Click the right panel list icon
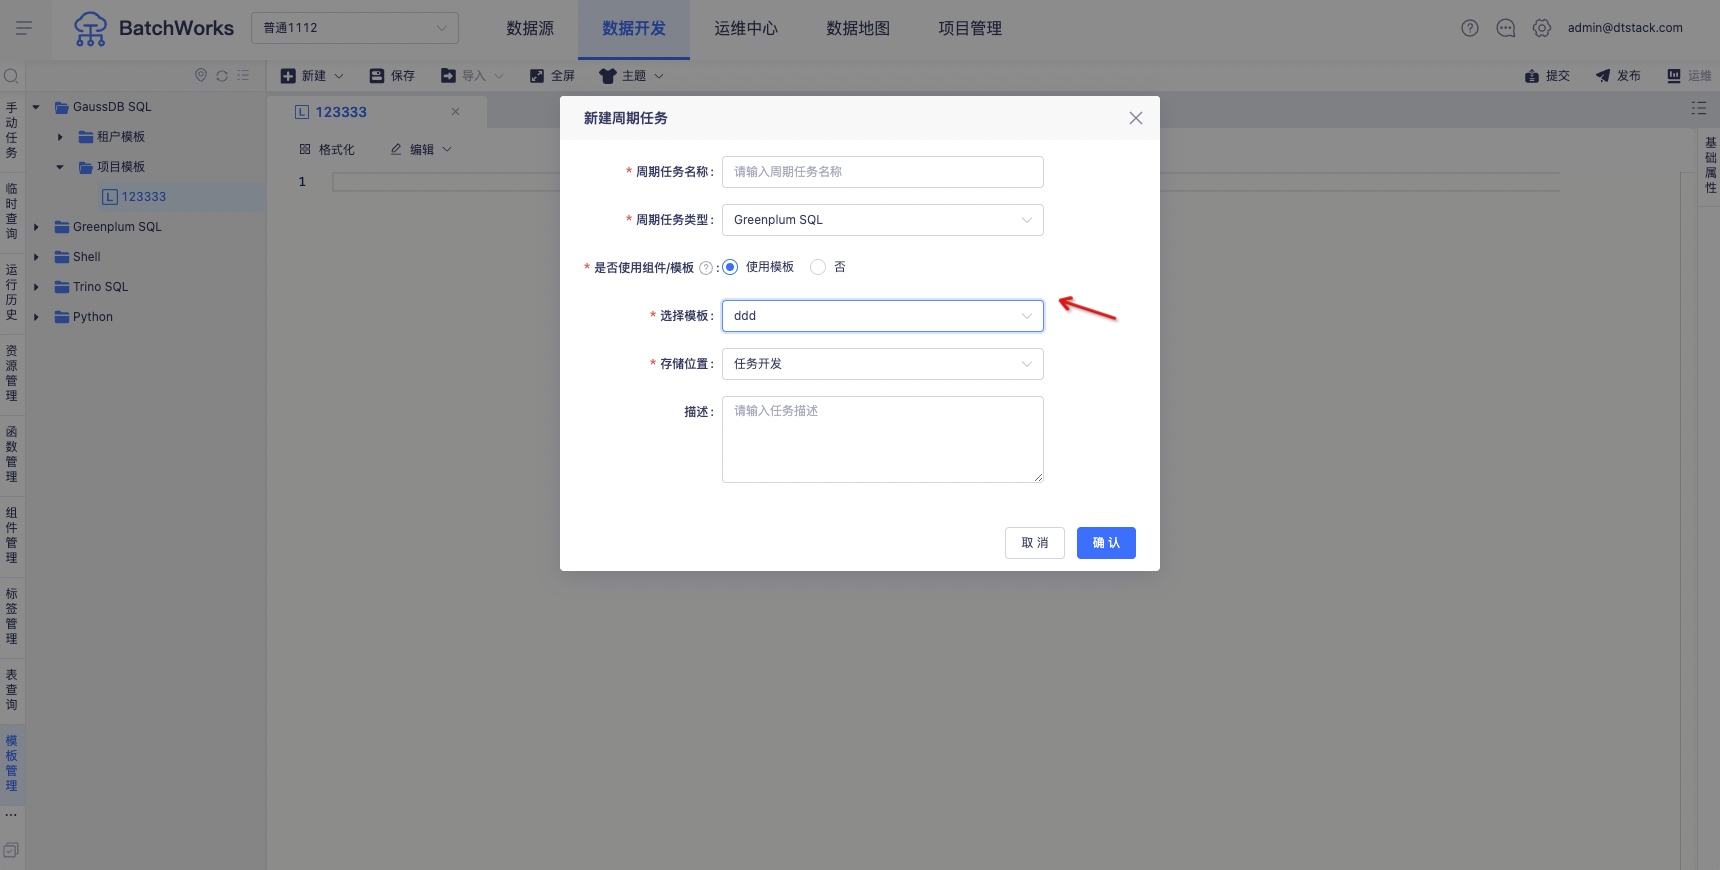The width and height of the screenshot is (1720, 870). (x=1699, y=108)
